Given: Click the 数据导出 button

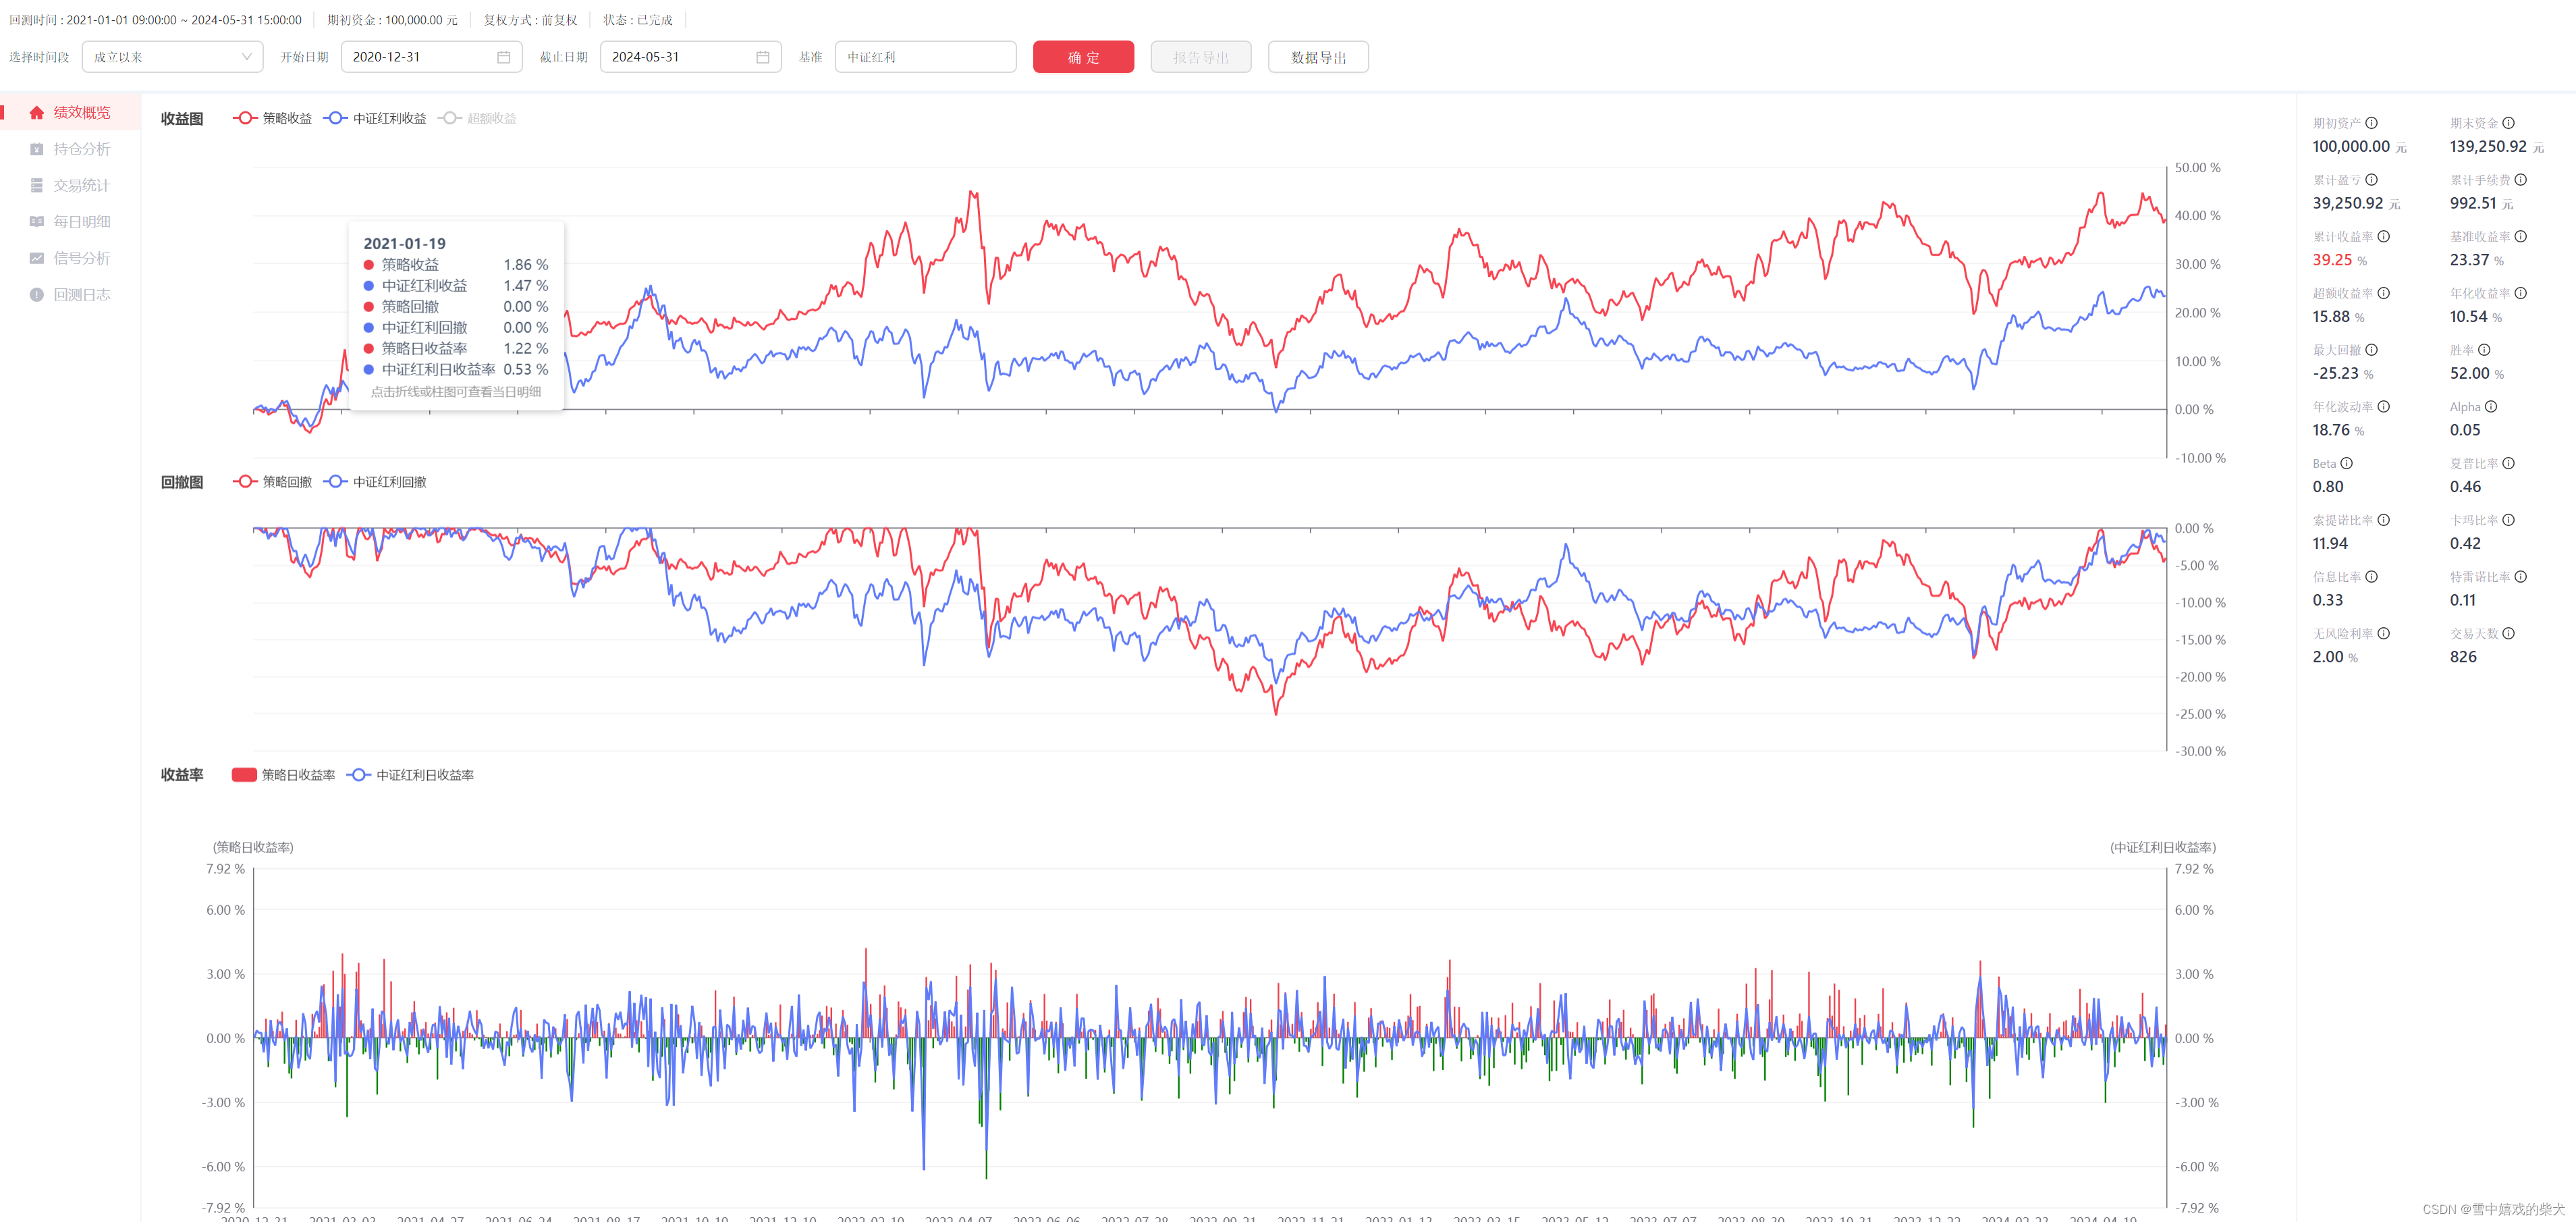Looking at the screenshot, I should [x=1318, y=58].
